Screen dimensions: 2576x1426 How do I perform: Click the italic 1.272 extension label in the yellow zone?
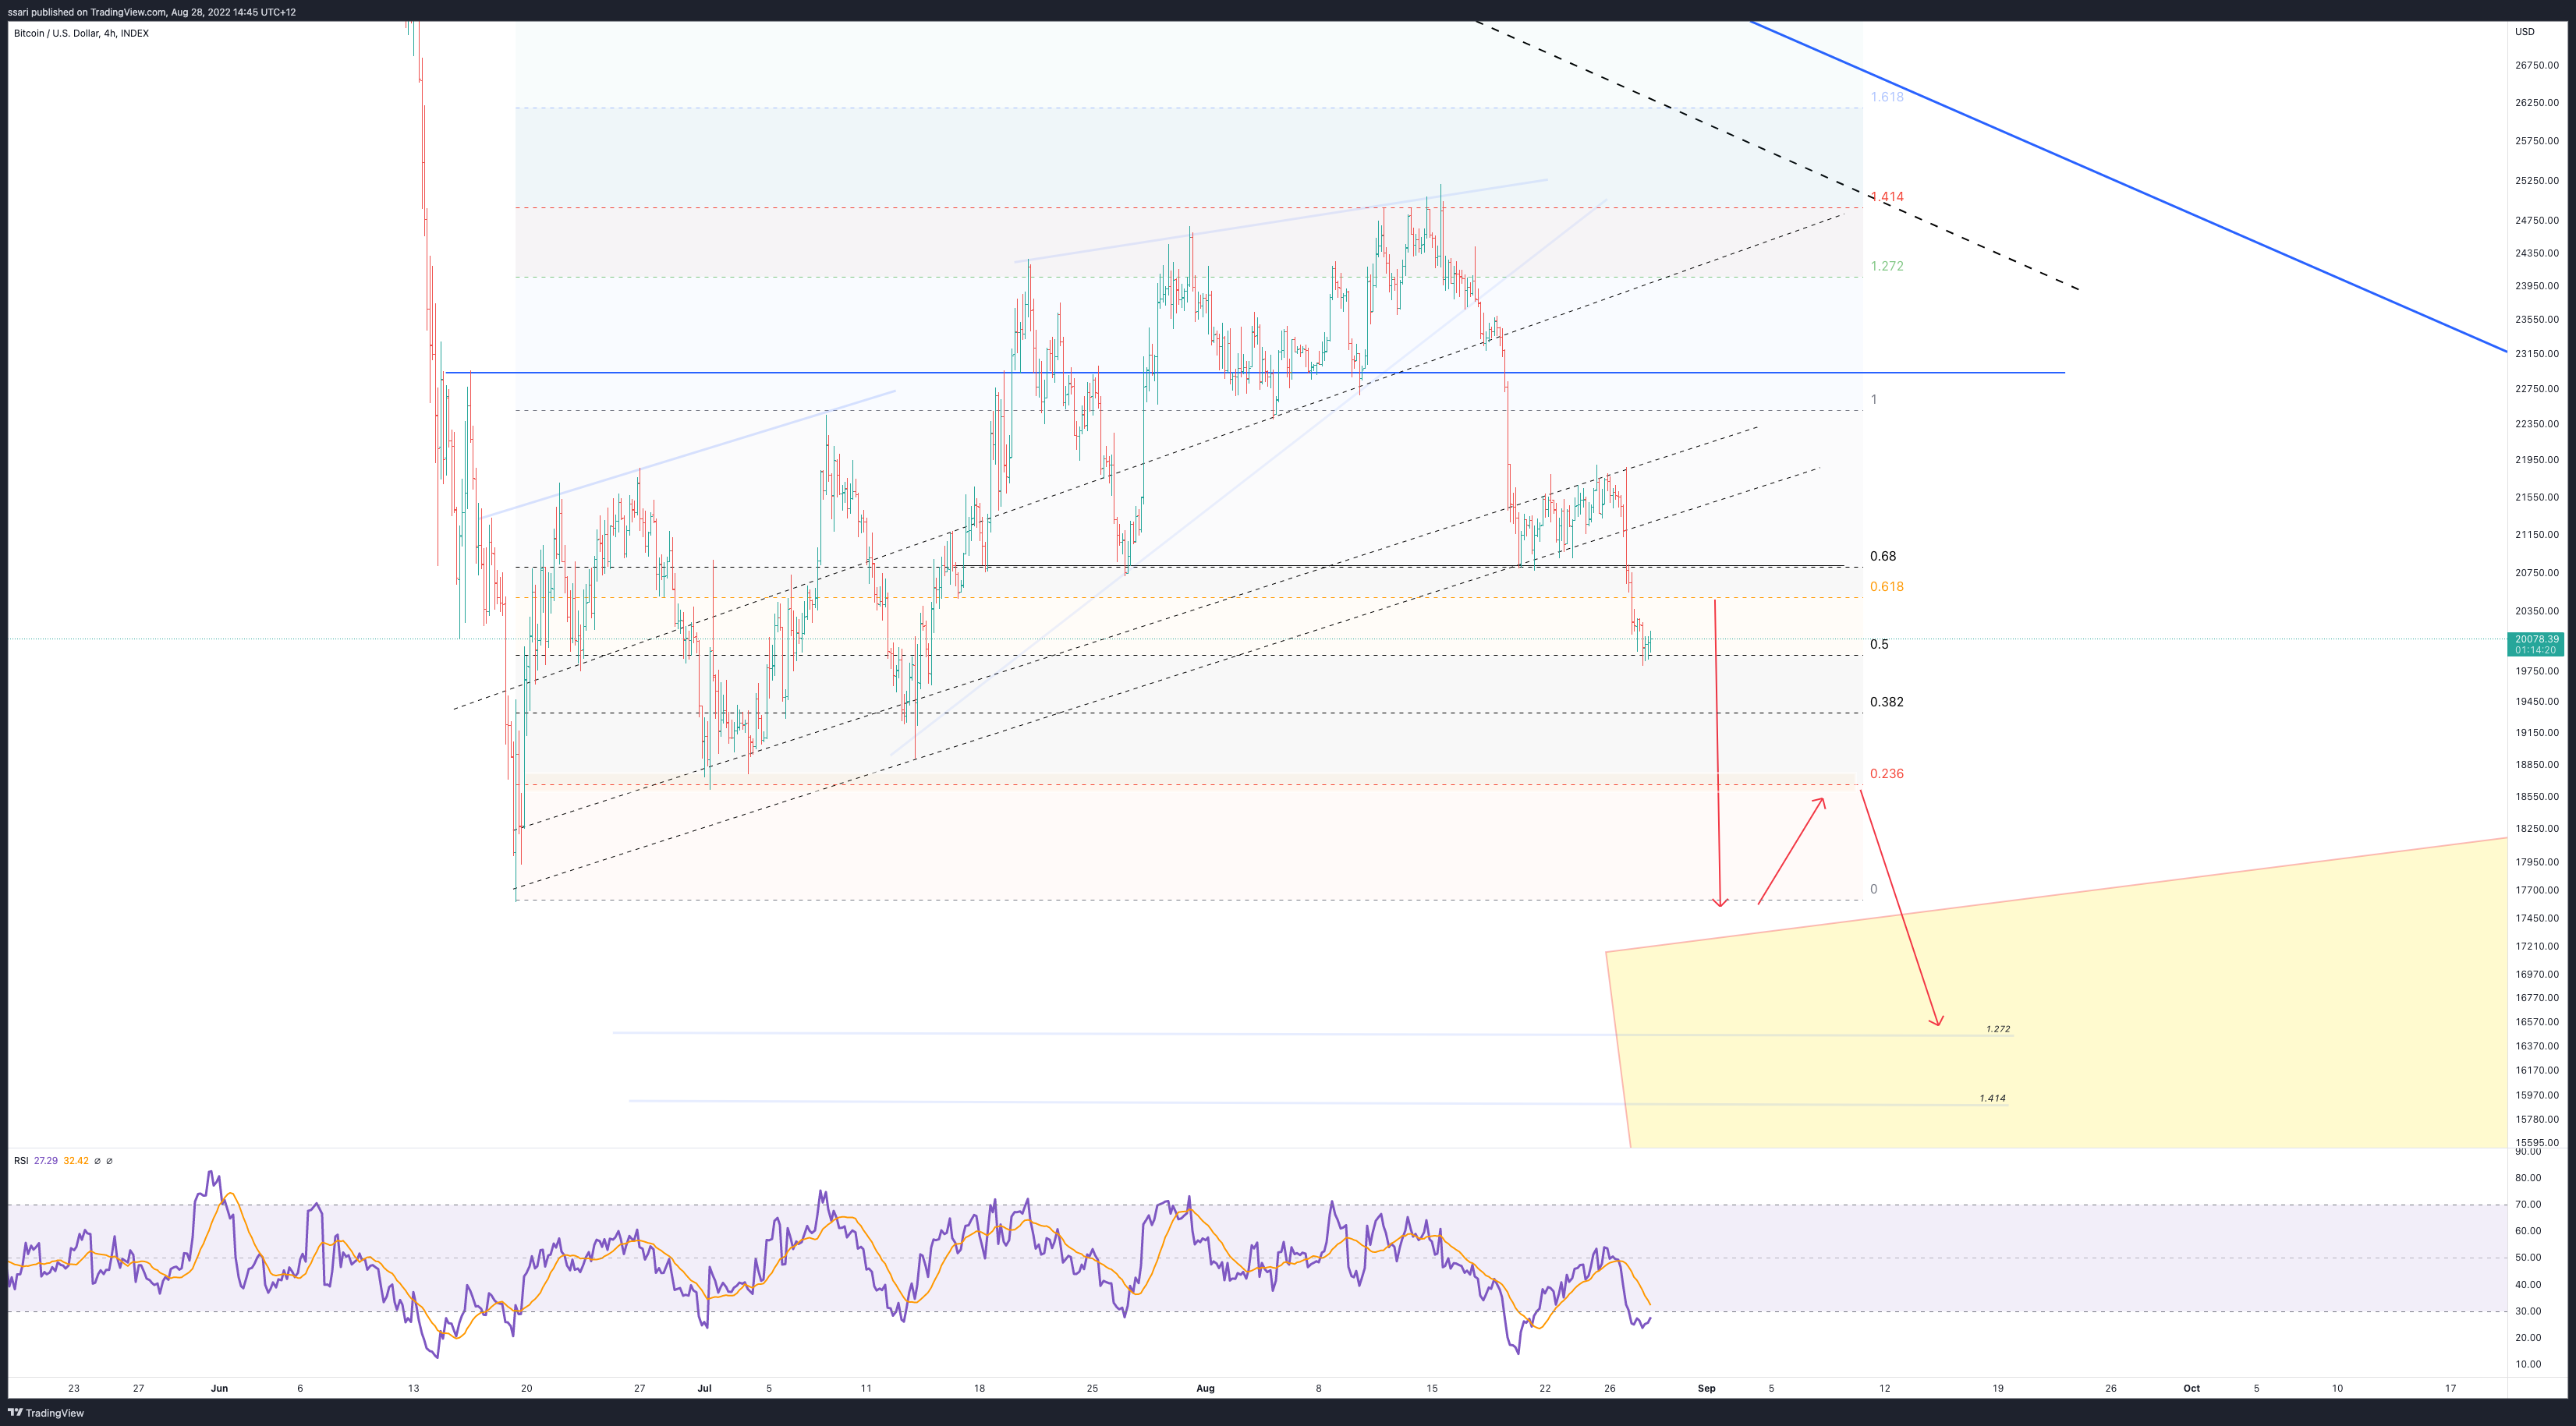pos(1998,1029)
